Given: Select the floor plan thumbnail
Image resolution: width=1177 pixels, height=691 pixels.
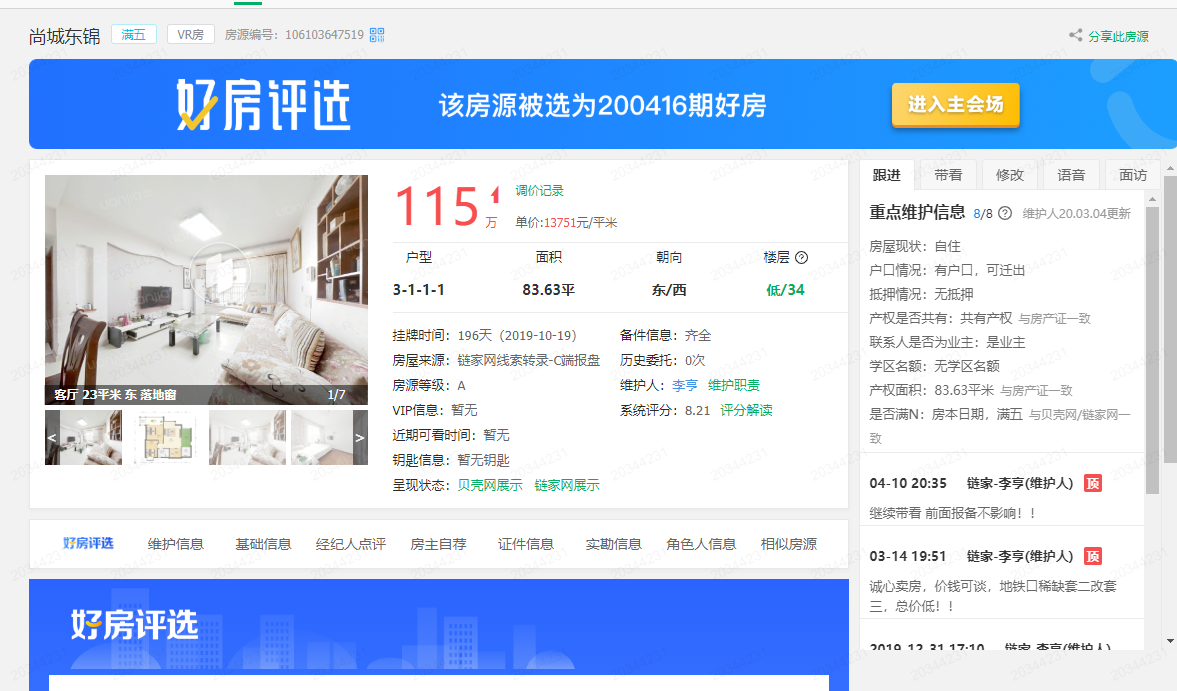Looking at the screenshot, I should click(164, 437).
